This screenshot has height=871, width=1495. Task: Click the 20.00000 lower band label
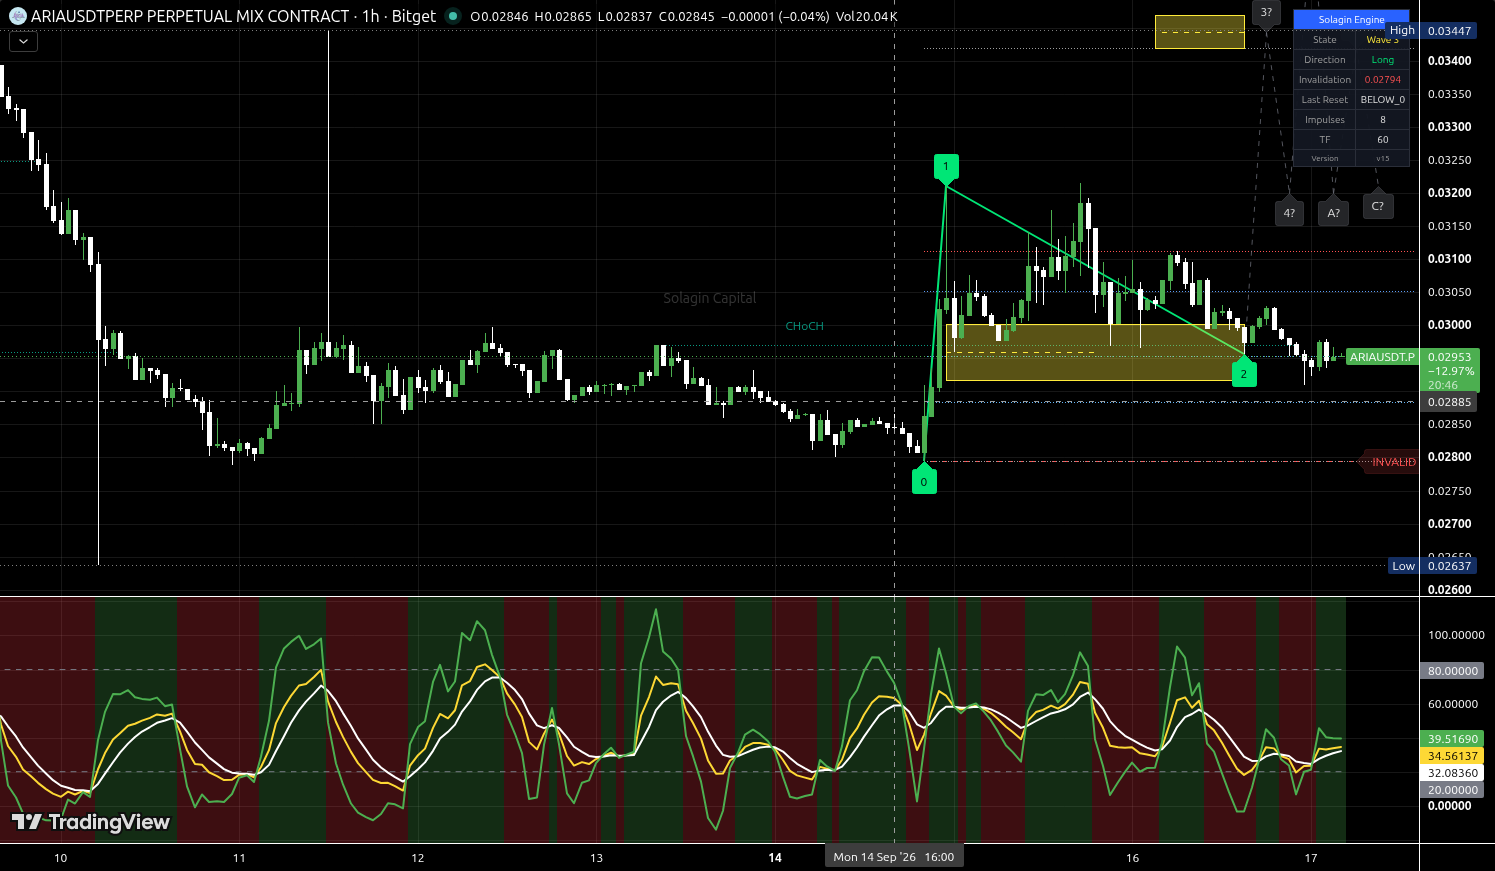coord(1452,790)
